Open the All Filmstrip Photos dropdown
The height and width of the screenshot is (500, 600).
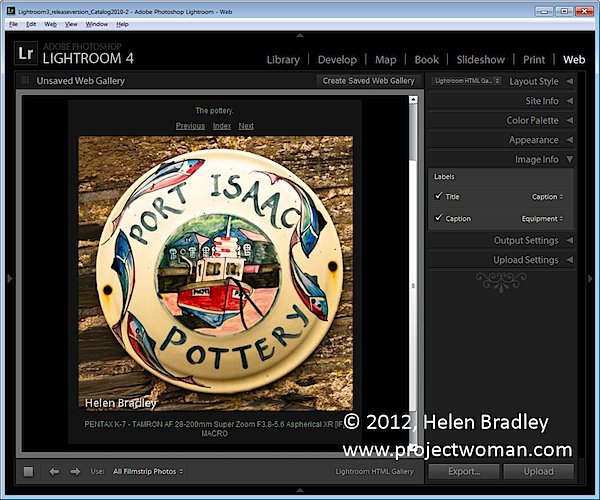(148, 471)
